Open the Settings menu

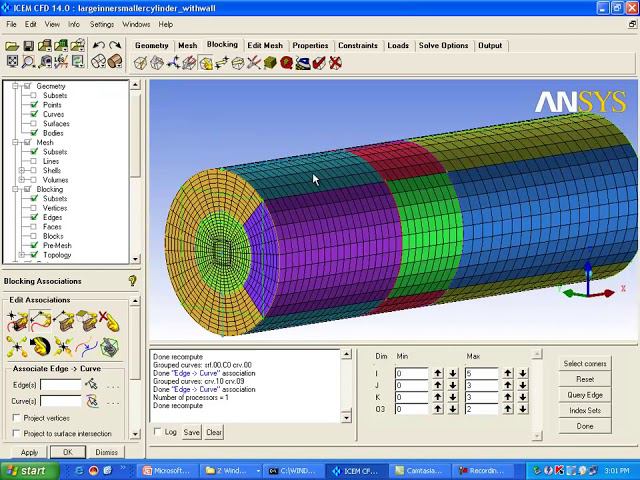pyautogui.click(x=102, y=24)
